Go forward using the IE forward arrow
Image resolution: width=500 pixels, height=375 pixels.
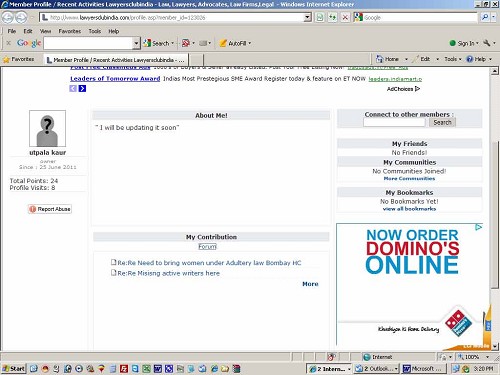21,17
